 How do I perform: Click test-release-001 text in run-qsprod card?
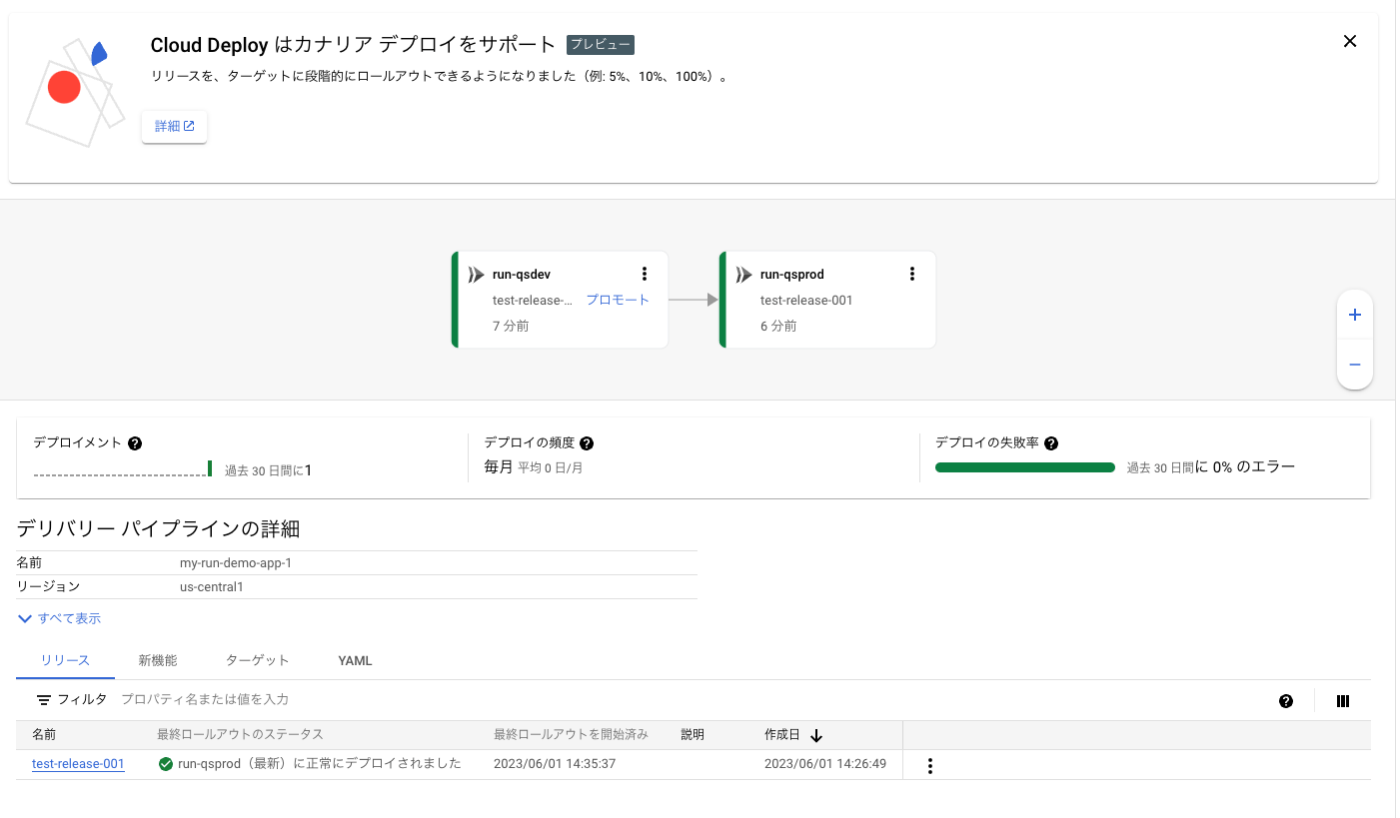(x=806, y=300)
